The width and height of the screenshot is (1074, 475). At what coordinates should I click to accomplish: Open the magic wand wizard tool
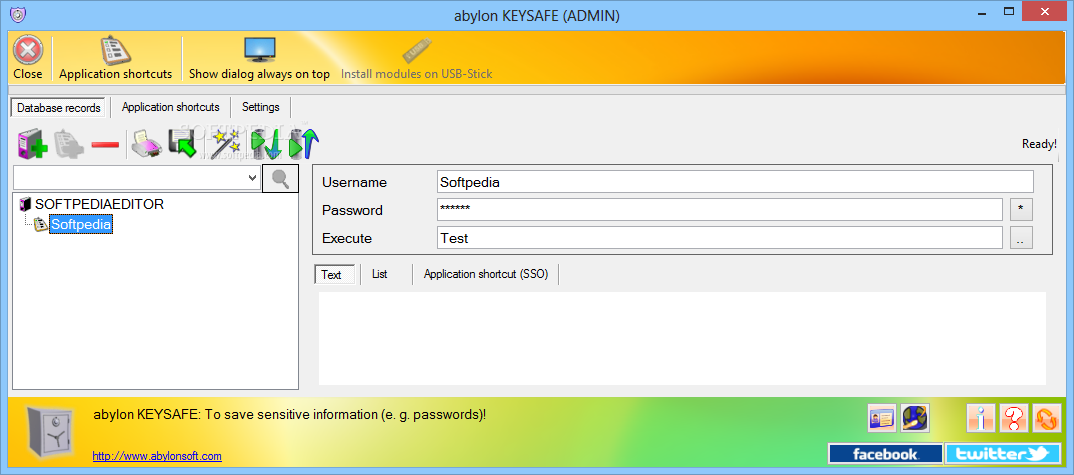[226, 144]
